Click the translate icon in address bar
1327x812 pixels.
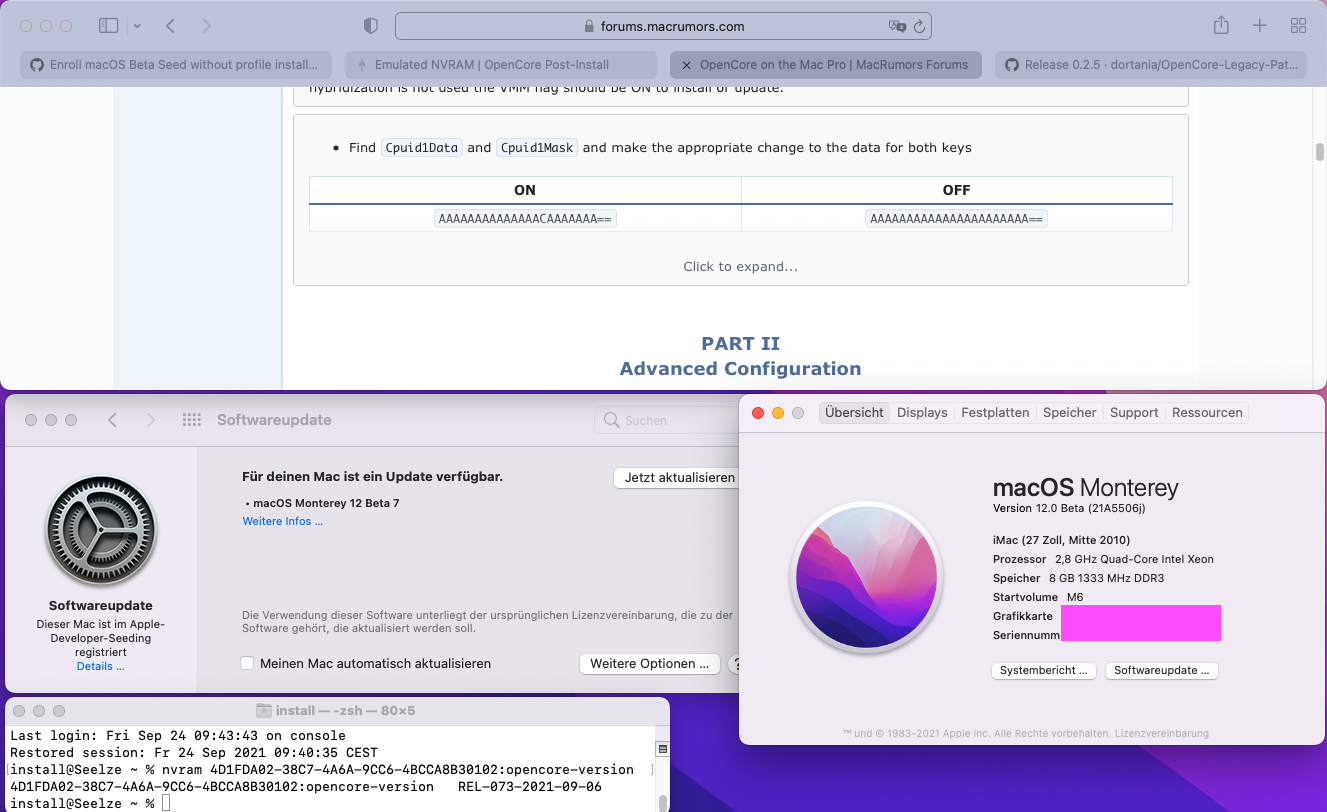[896, 26]
